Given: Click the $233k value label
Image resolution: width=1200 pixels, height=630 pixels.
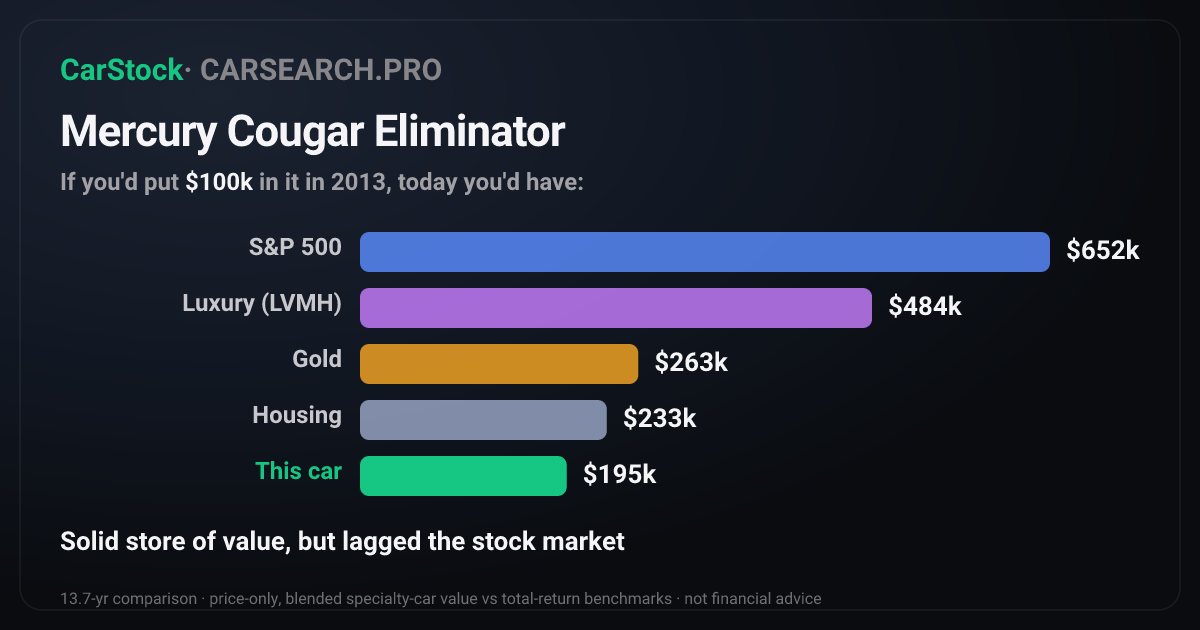Looking at the screenshot, I should coord(660,419).
